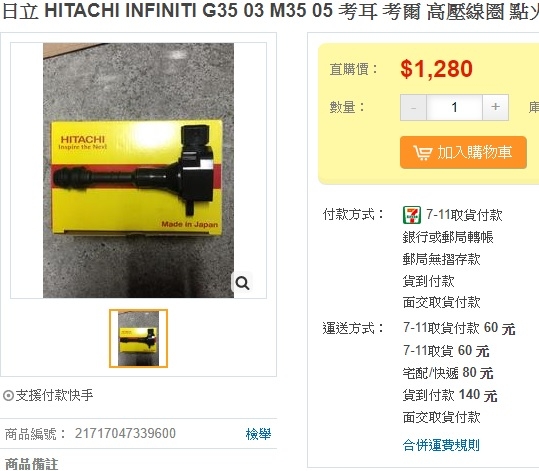
Task: Open the main Hitachi coil product photo
Action: pos(138,170)
